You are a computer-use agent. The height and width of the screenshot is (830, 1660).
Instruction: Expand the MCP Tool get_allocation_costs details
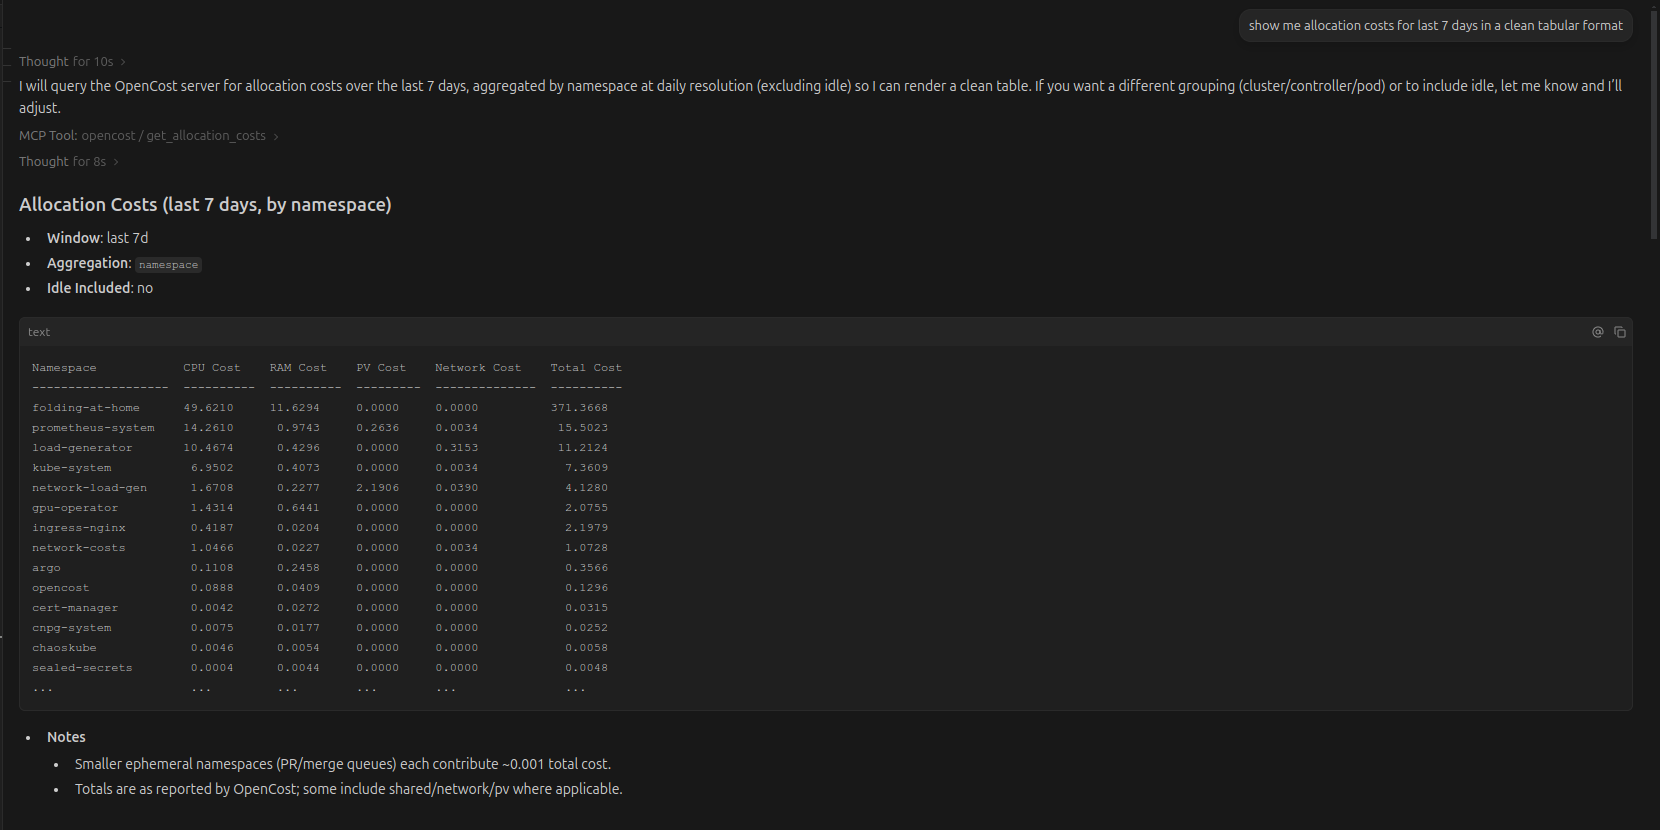pos(148,136)
